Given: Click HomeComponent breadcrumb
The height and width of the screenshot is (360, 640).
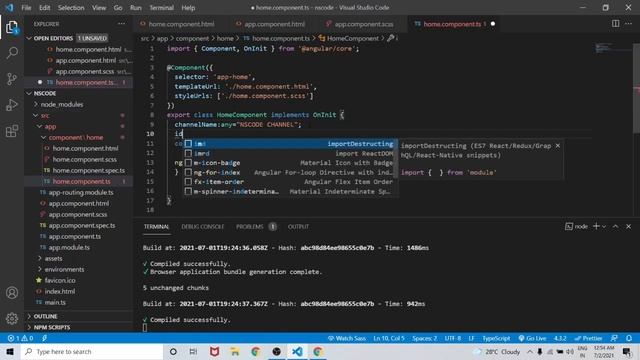Looking at the screenshot, I should pos(352,38).
